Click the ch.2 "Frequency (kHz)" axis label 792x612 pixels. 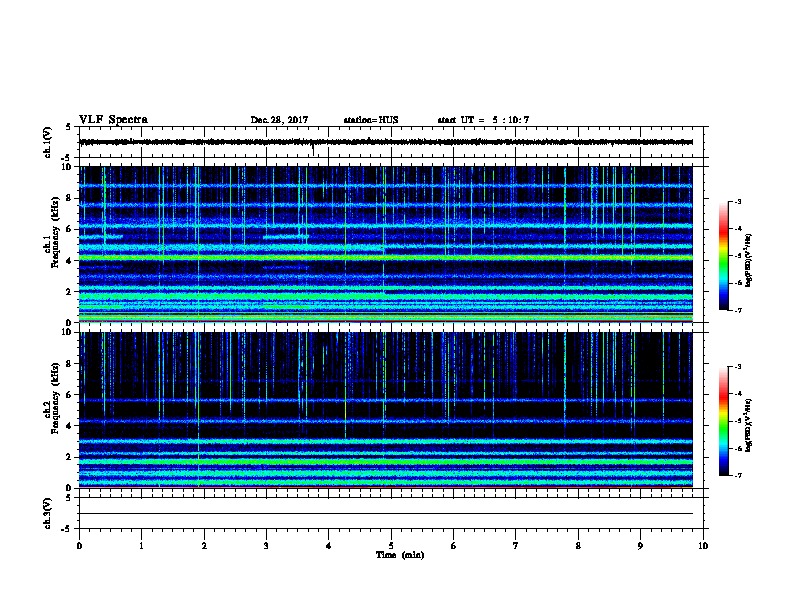click(x=55, y=398)
